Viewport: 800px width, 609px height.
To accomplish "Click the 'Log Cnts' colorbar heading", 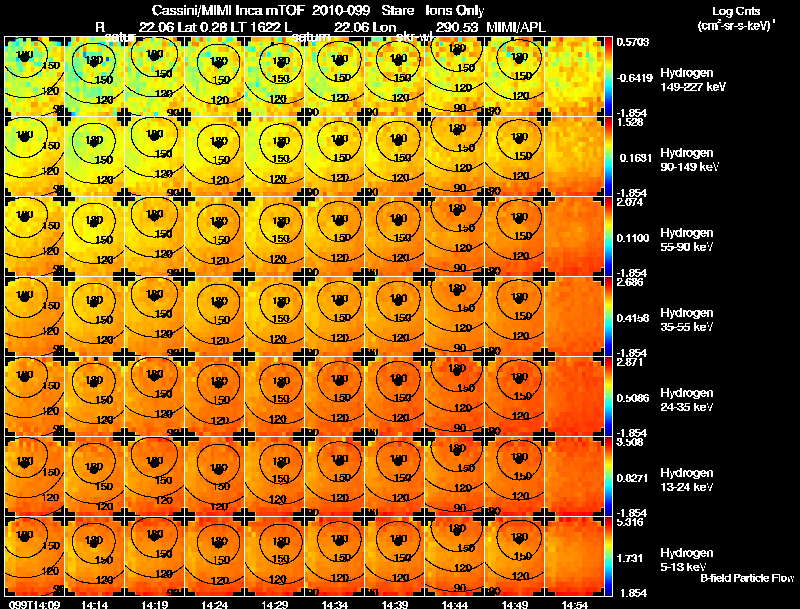I will pyautogui.click(x=735, y=11).
